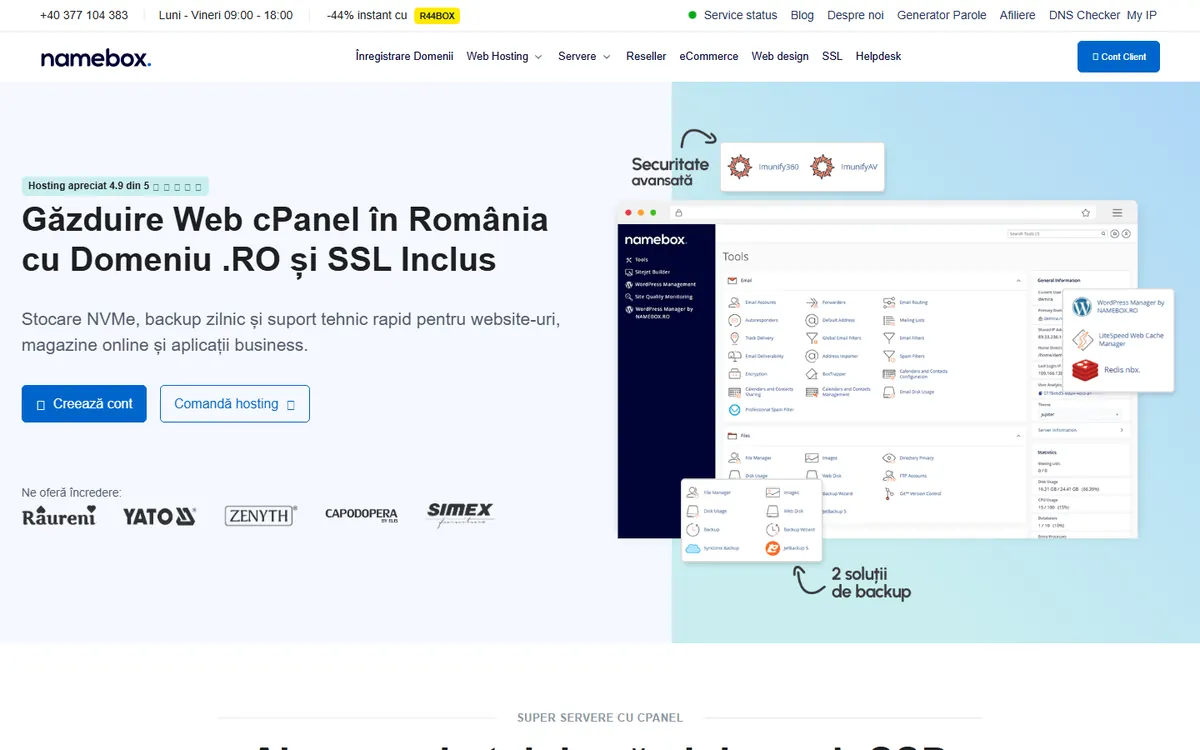Click the namebox logo in header
Viewport: 1200px width, 750px height.
click(x=96, y=57)
